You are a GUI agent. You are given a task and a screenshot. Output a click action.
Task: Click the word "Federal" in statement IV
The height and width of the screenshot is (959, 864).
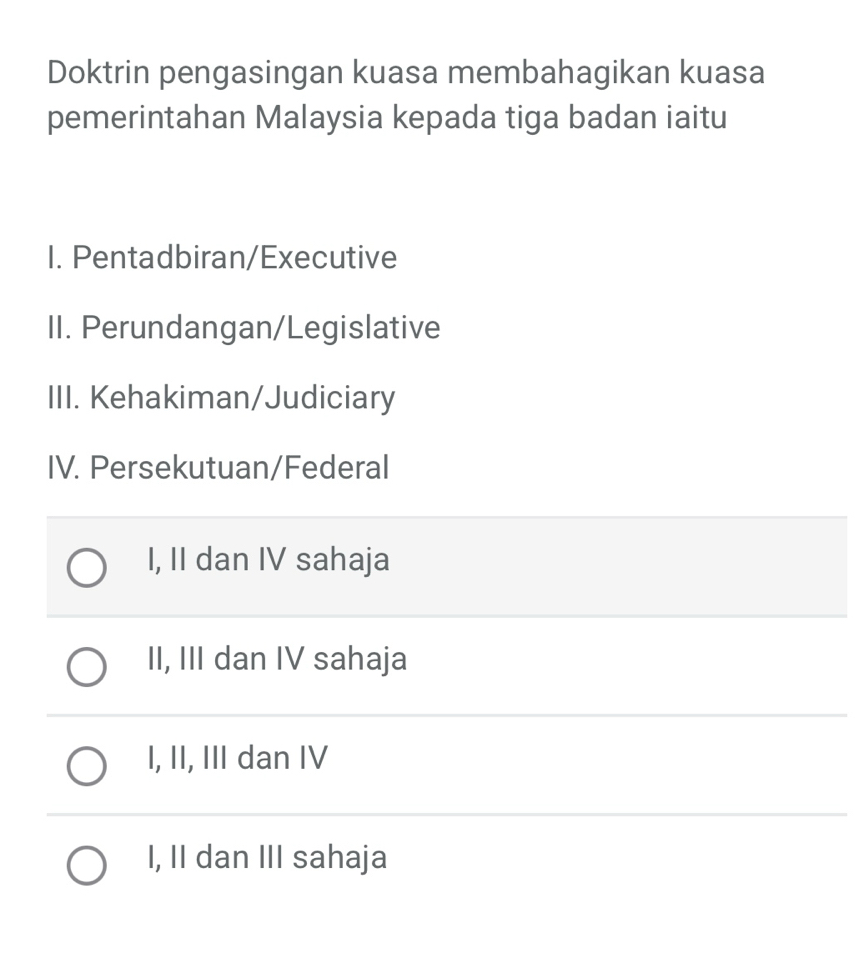(337, 468)
